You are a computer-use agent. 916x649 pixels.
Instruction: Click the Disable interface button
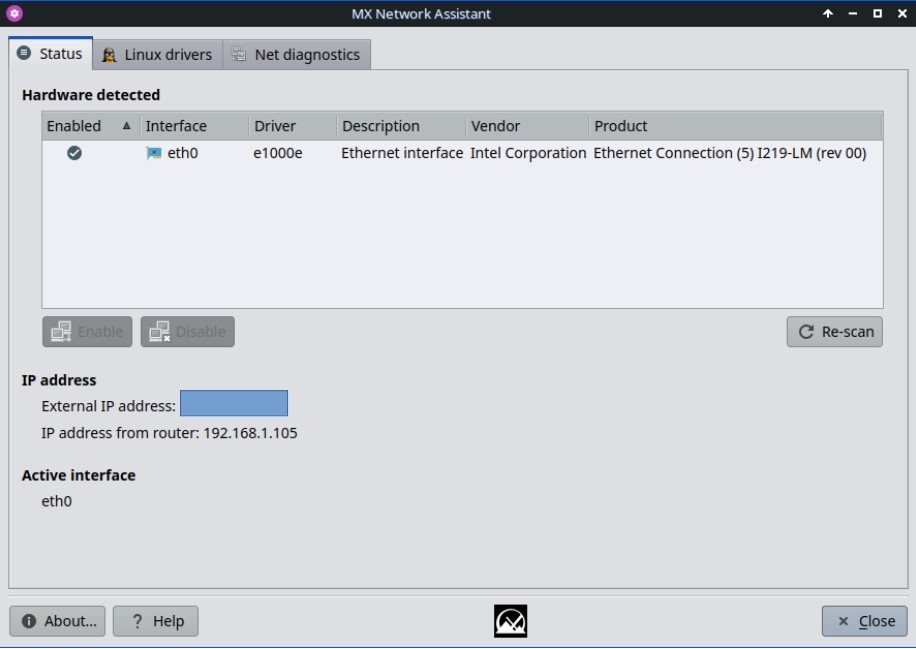tap(188, 332)
